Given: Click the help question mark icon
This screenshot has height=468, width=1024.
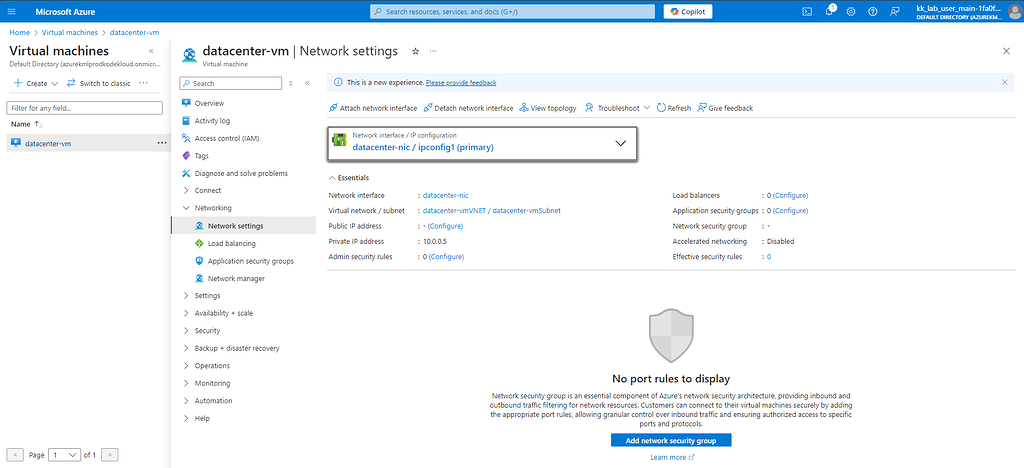Looking at the screenshot, I should click(872, 11).
